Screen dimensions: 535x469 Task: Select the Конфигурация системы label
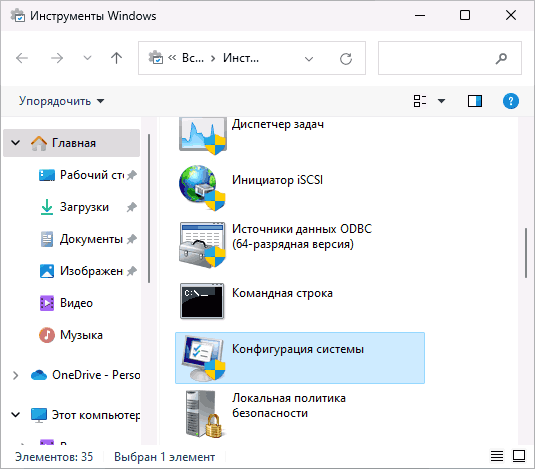pyautogui.click(x=298, y=349)
